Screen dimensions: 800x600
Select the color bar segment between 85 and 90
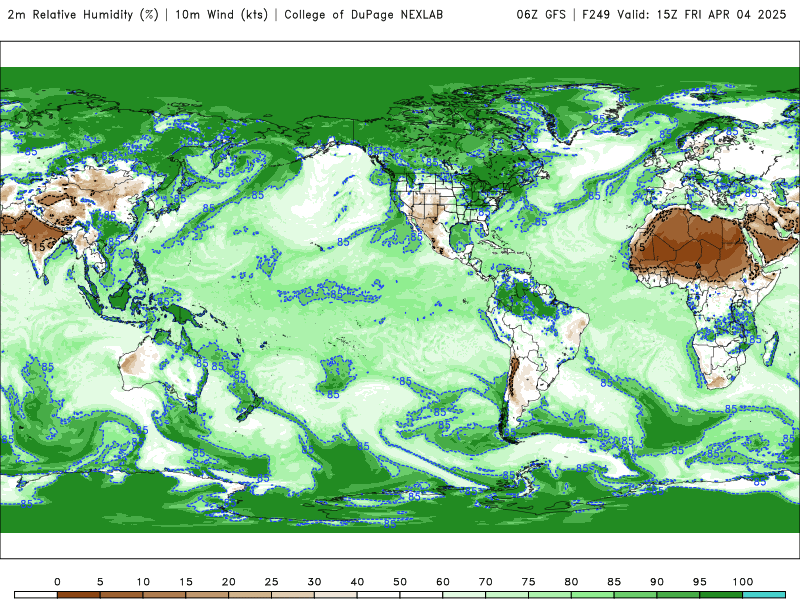click(636, 595)
